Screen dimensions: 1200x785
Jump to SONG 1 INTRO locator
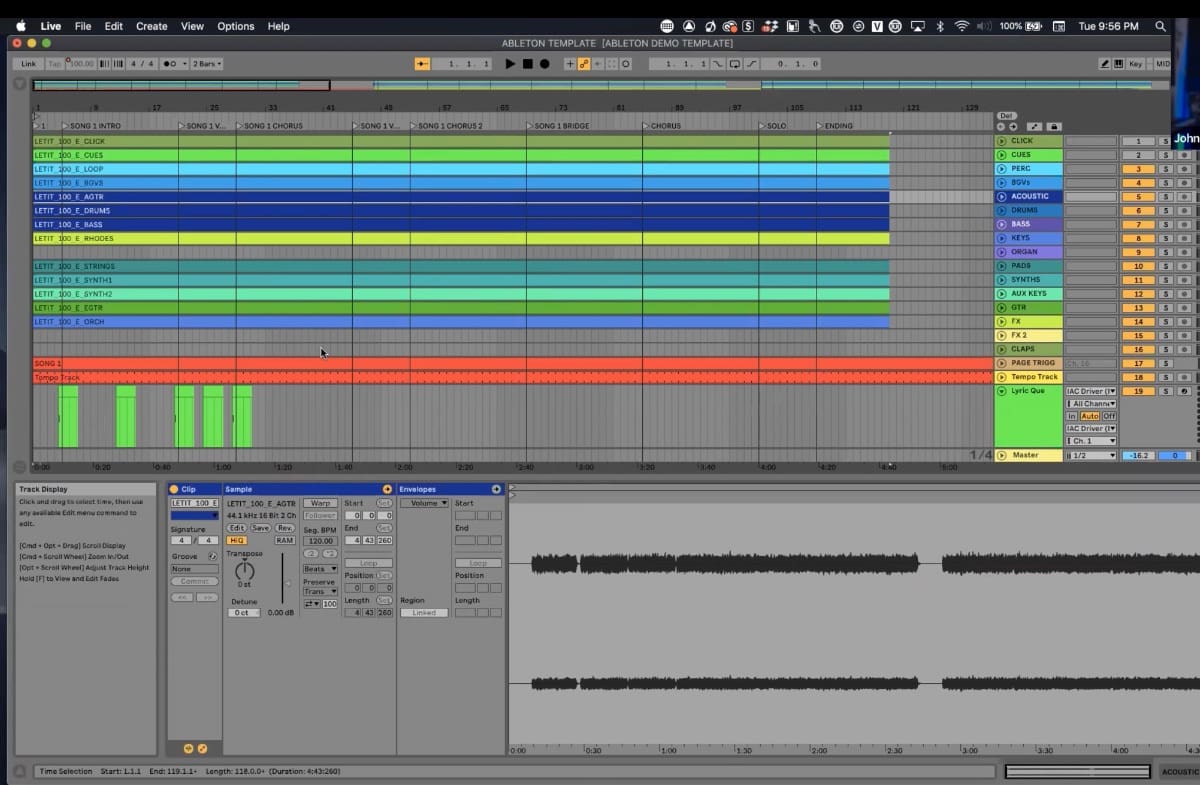92,126
